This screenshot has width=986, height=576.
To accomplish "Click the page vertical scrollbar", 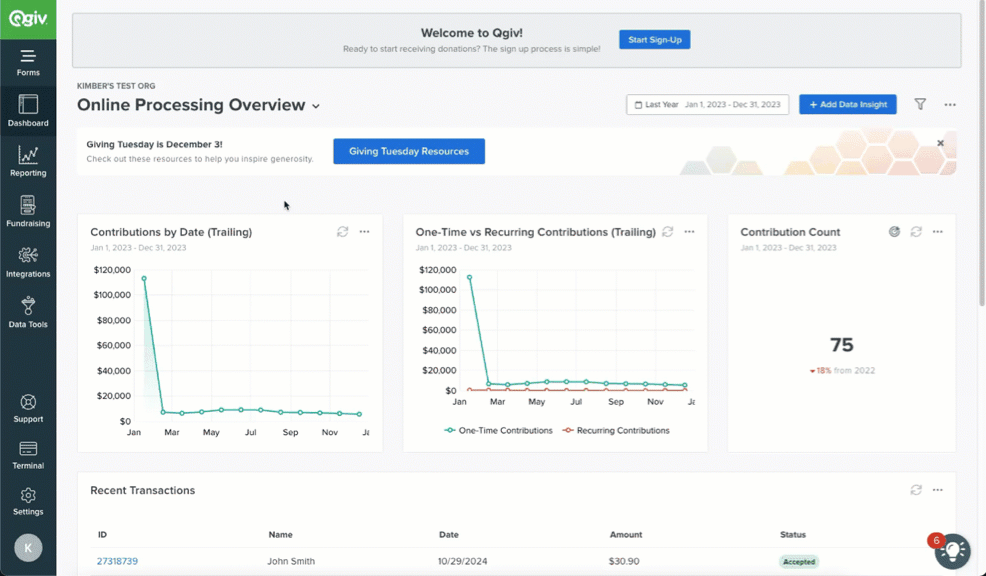I will click(x=981, y=154).
